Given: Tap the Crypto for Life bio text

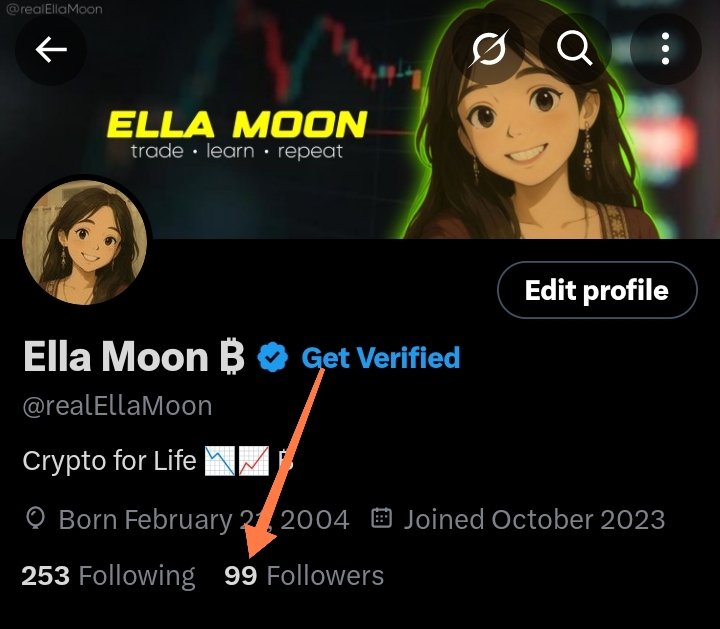Looking at the screenshot, I should click(x=109, y=461).
